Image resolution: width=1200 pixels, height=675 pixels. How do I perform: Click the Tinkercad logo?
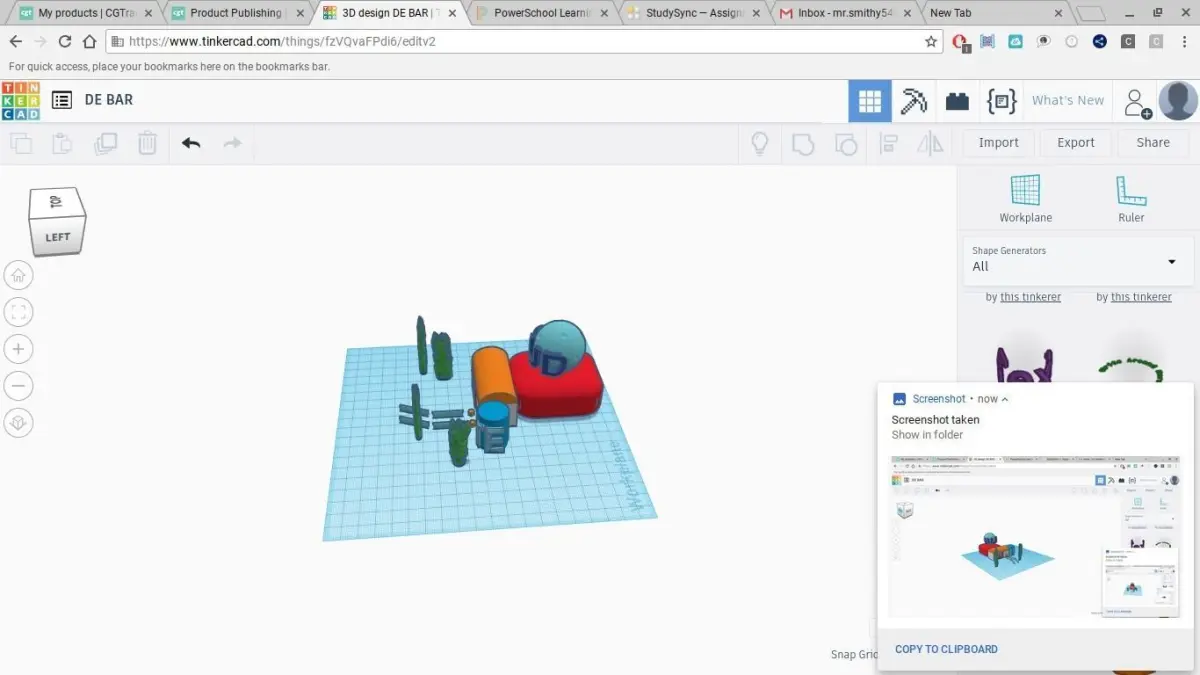coord(20,100)
